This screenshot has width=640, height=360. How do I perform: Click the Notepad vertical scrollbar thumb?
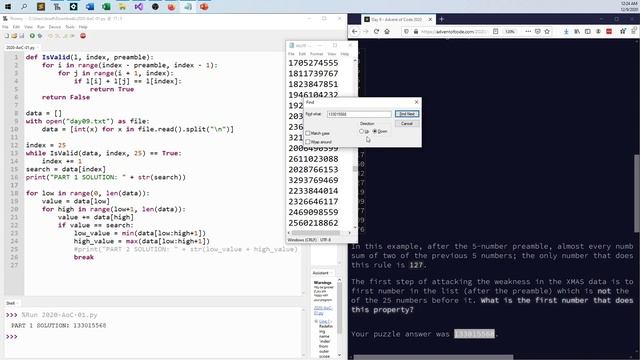(x=355, y=169)
